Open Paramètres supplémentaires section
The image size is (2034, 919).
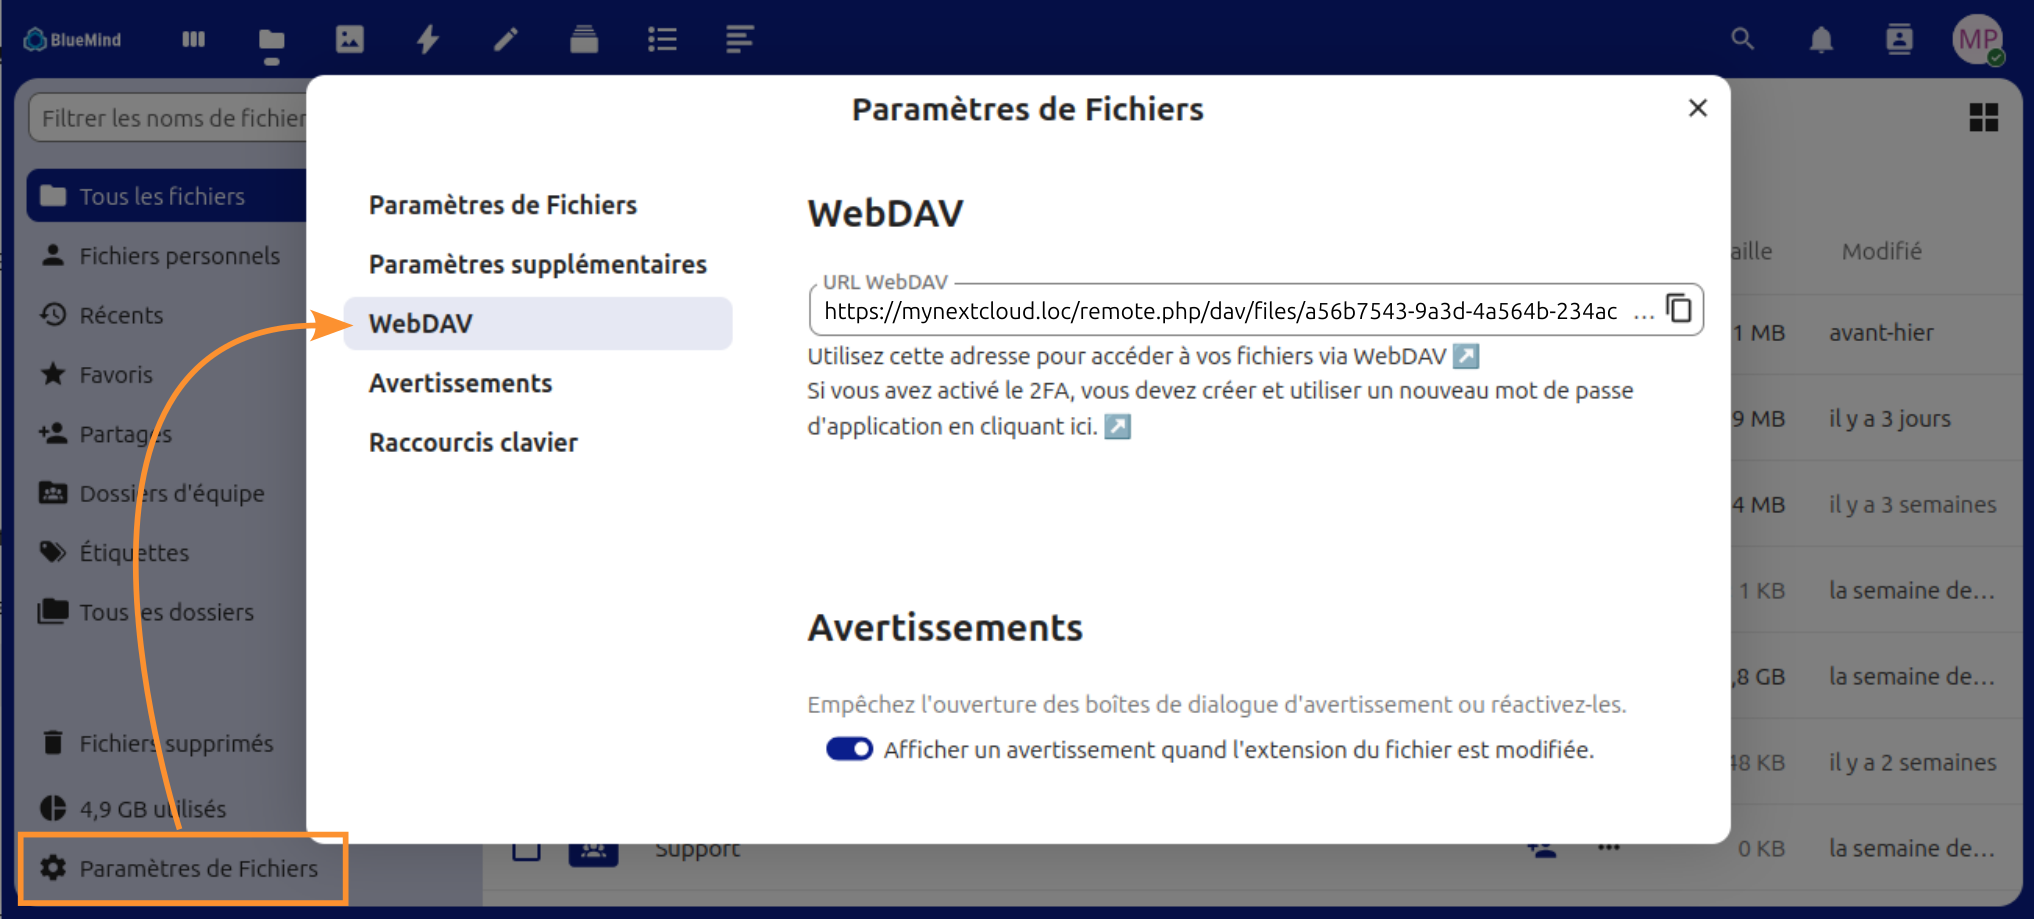tap(537, 264)
